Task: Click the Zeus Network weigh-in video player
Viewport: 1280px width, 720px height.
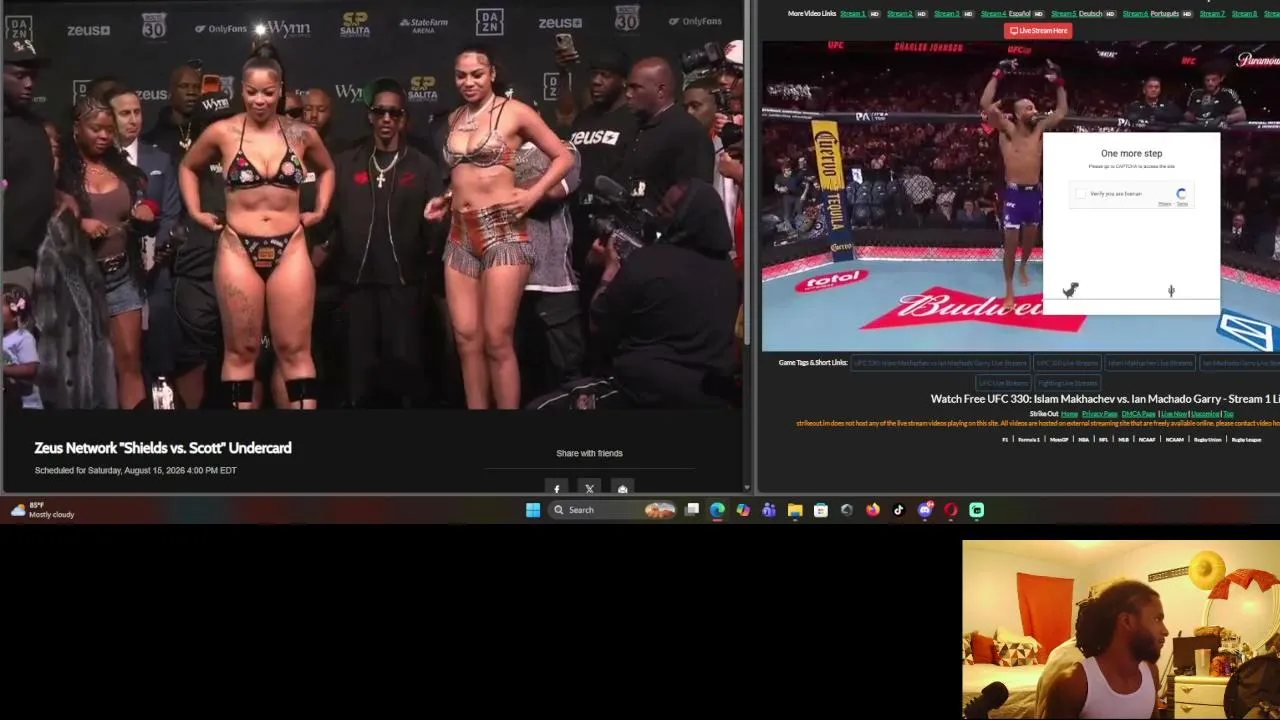Action: point(371,205)
